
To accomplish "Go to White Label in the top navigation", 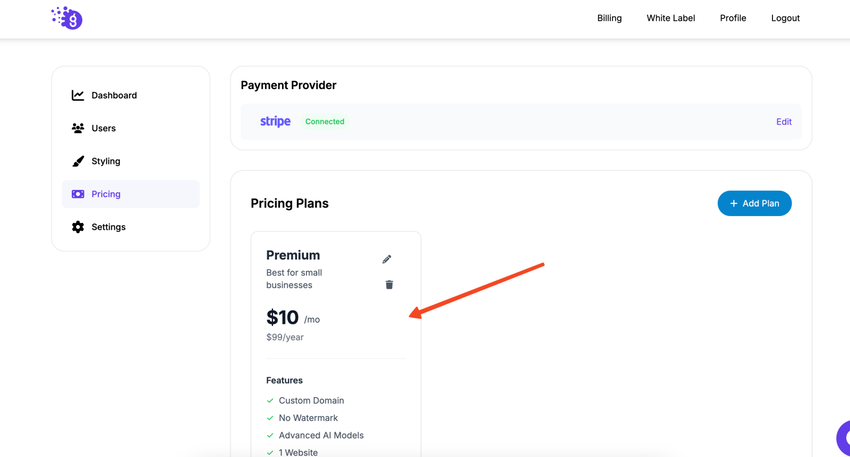I will [670, 18].
